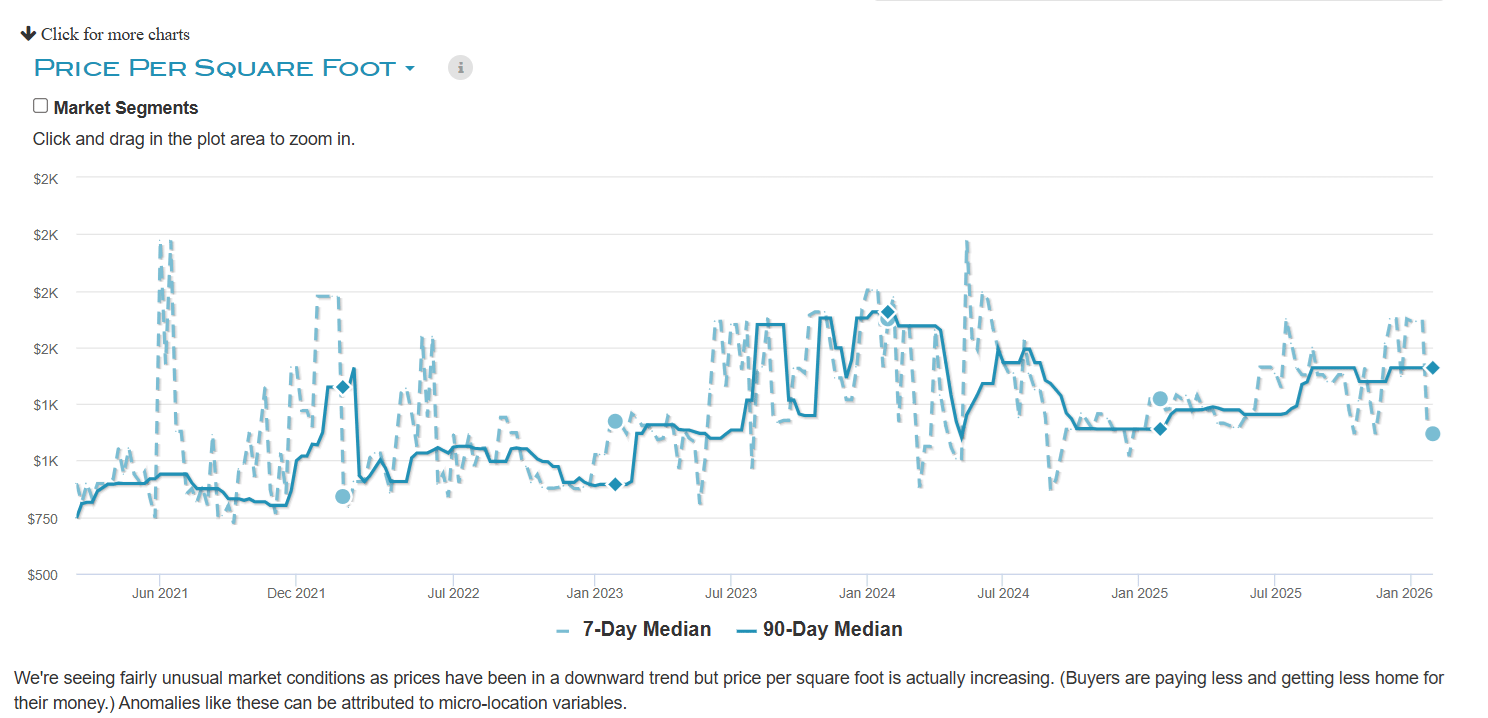Open the Price Per Square Foot dropdown
The height and width of the screenshot is (718, 1488).
(214, 68)
